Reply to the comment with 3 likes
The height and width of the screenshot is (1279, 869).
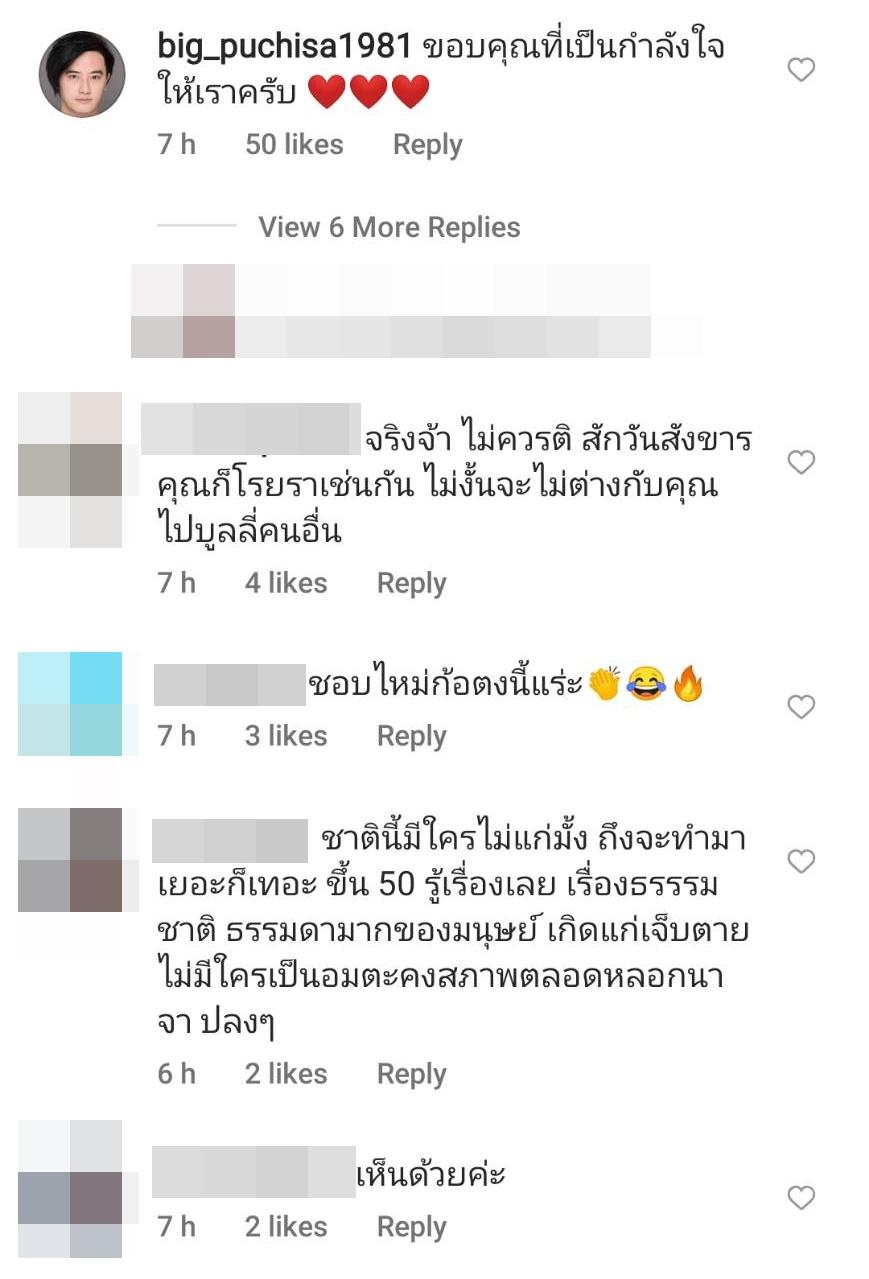click(x=411, y=736)
